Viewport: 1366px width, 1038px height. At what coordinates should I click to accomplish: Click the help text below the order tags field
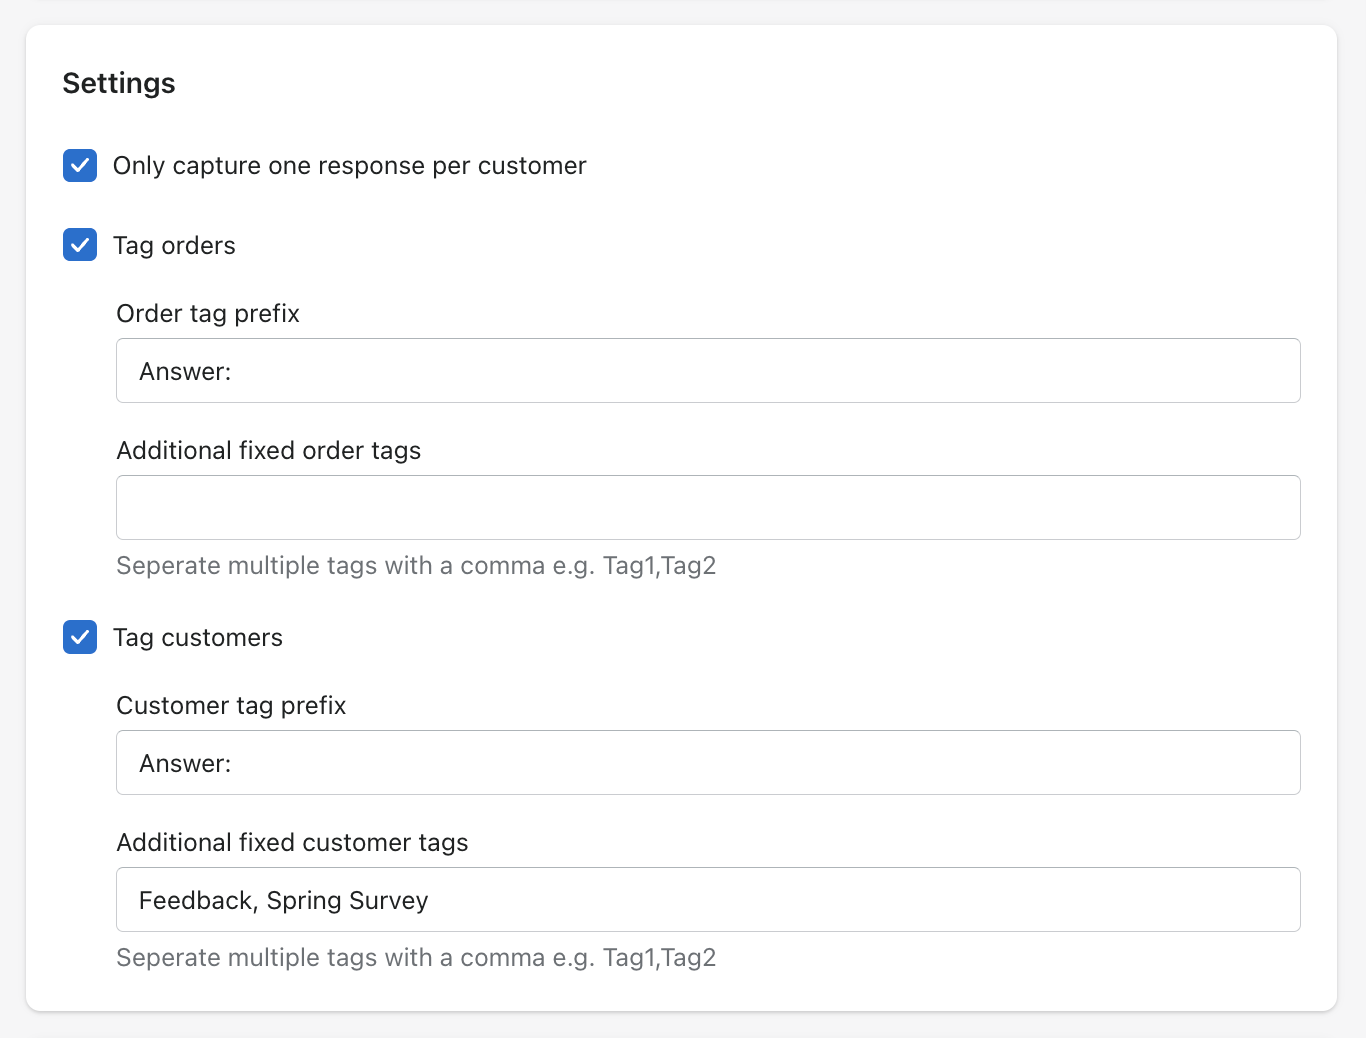point(416,566)
